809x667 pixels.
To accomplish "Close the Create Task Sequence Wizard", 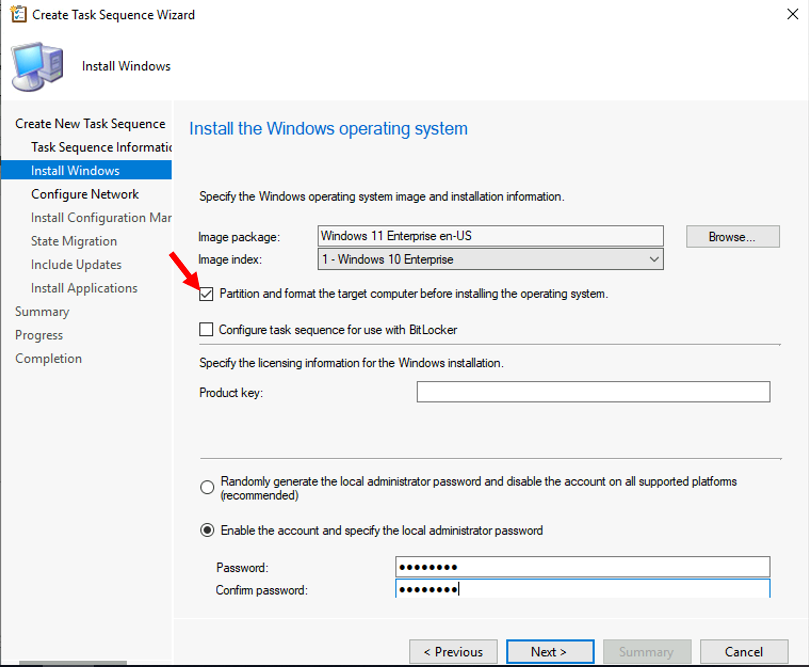I will coord(792,14).
